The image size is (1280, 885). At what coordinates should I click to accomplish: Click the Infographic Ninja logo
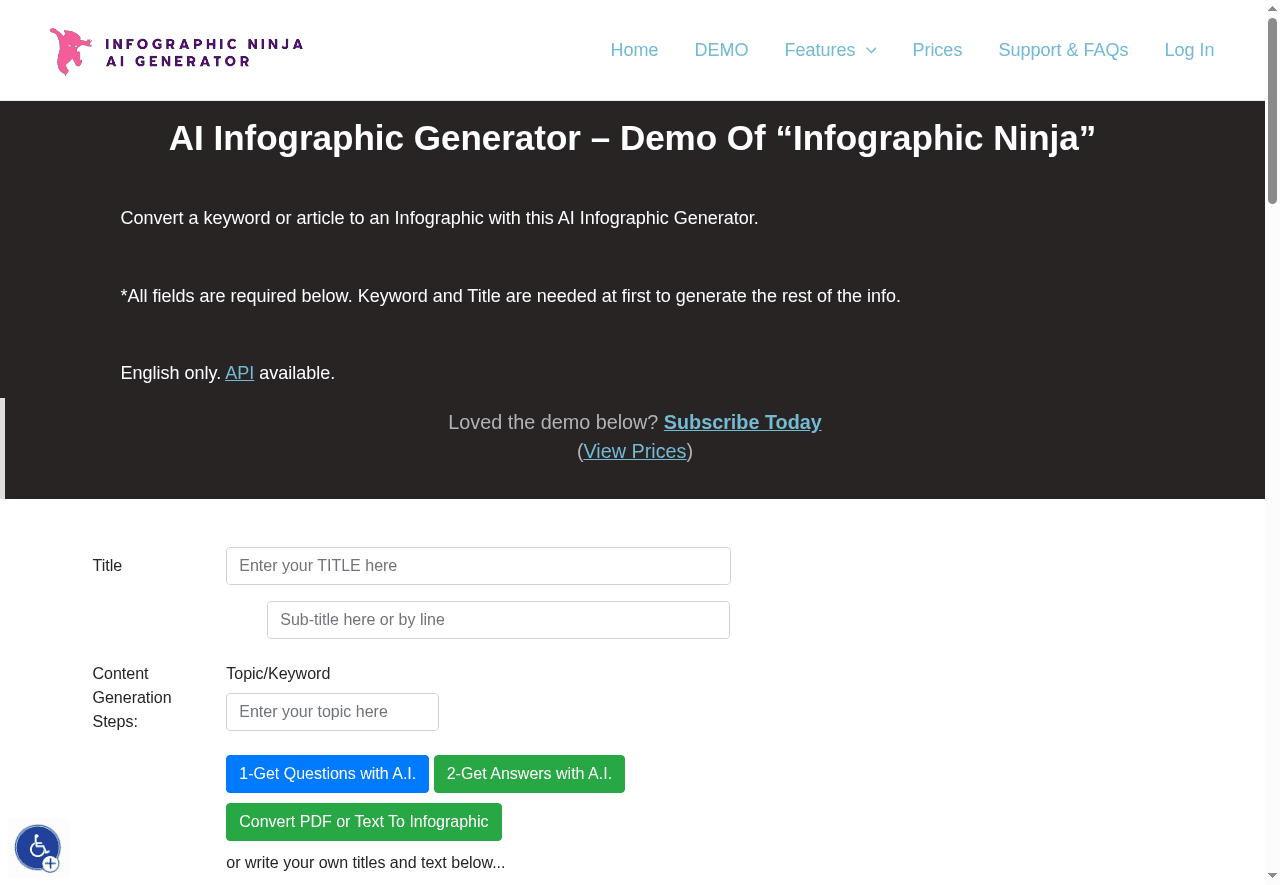pyautogui.click(x=175, y=51)
